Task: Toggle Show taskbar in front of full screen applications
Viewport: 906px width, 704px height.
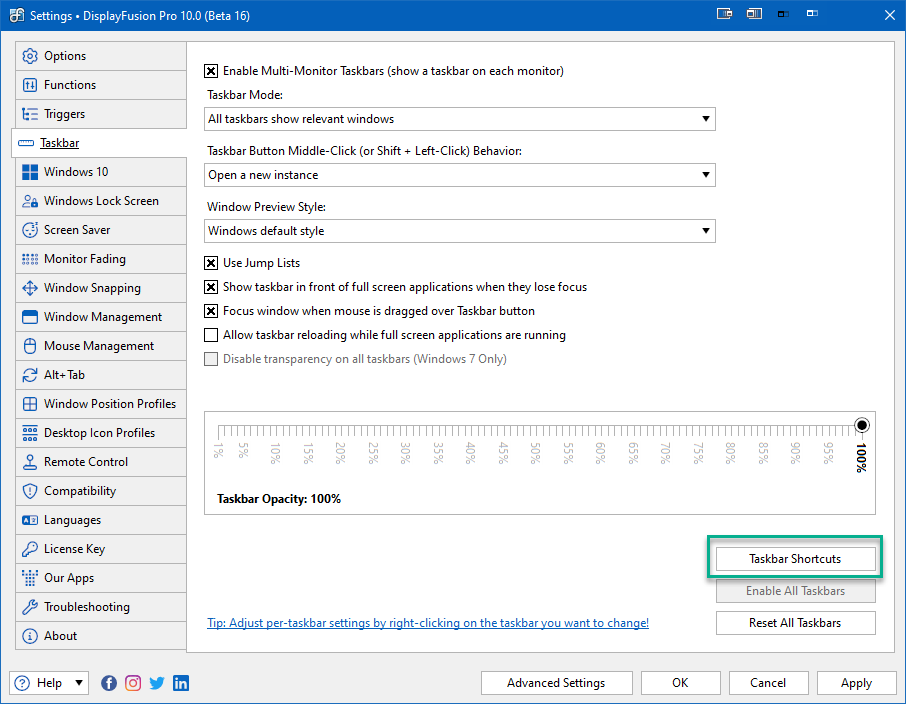Action: click(x=211, y=287)
